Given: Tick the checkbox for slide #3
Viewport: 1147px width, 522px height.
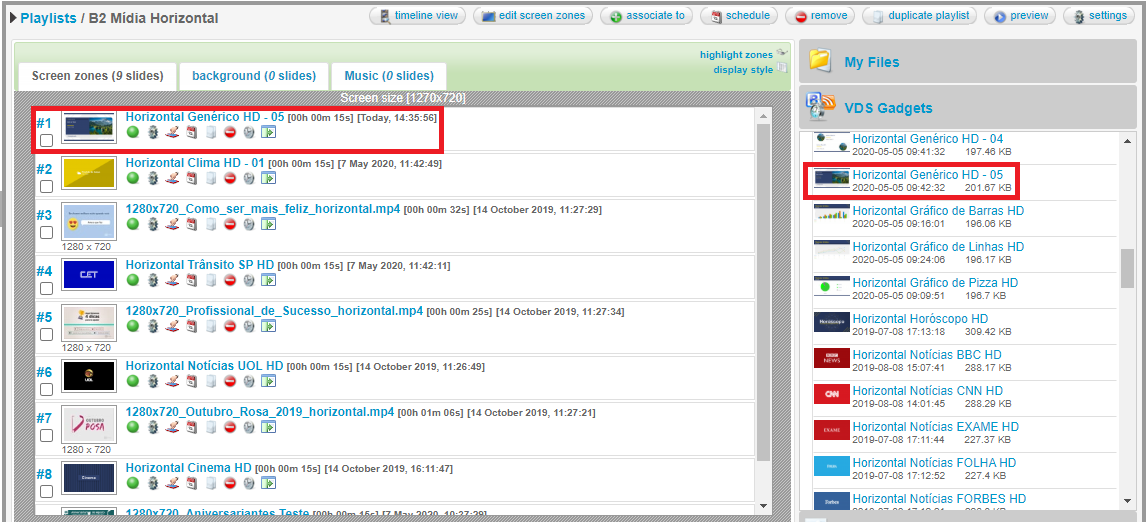Looking at the screenshot, I should (46, 232).
